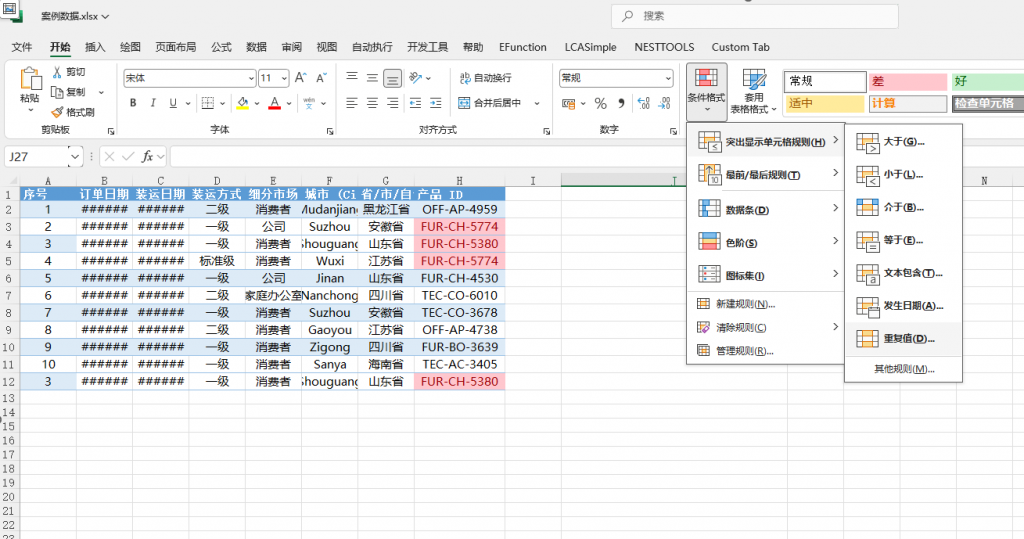Screen dimensions: 1024x539
Task: Align text right in cell
Action: coord(392,103)
